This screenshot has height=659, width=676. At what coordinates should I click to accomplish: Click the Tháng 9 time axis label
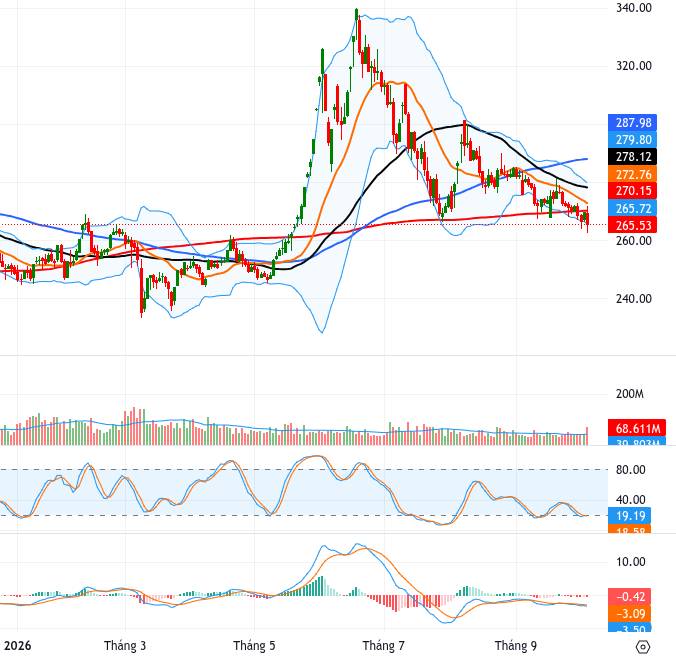click(516, 646)
